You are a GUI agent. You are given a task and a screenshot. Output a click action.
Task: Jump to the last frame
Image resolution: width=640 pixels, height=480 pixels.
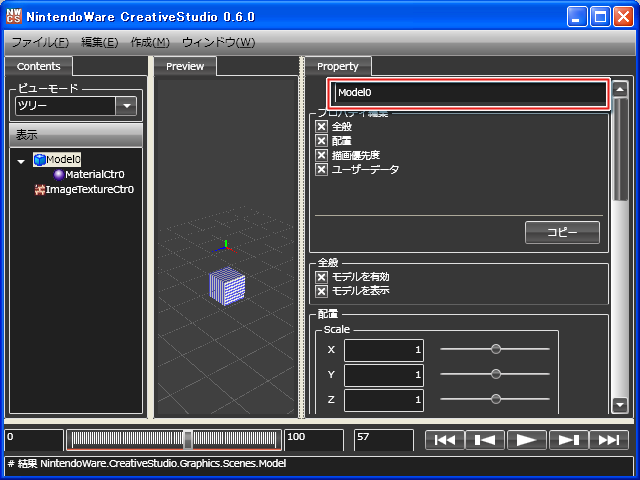[x=608, y=440]
